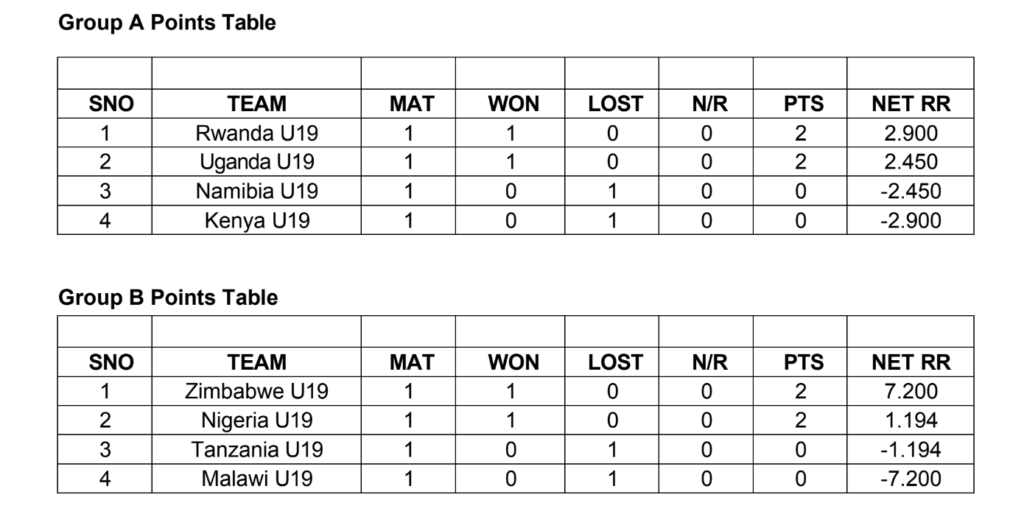Click the Nigeria U19 team cell
This screenshot has width=1024, height=517.
tap(257, 420)
